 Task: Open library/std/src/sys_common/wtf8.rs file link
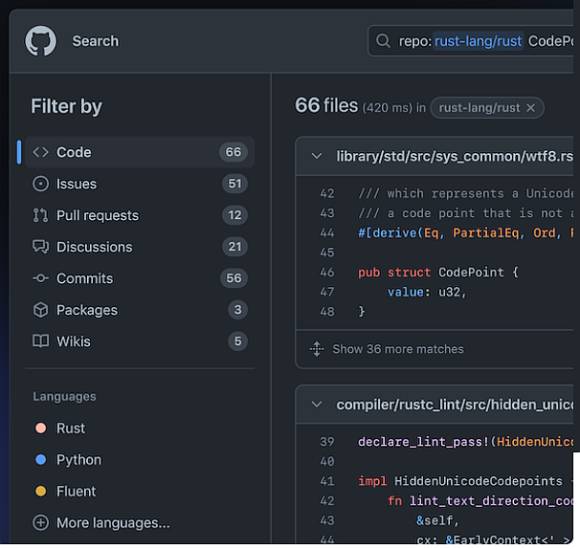(455, 156)
